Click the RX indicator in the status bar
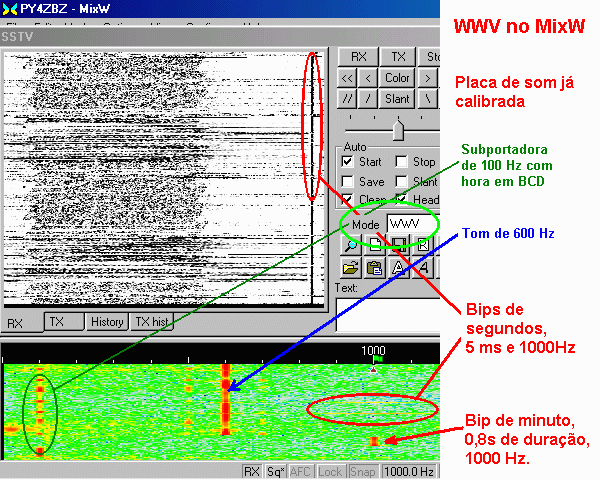This screenshot has width=600, height=480. click(251, 472)
